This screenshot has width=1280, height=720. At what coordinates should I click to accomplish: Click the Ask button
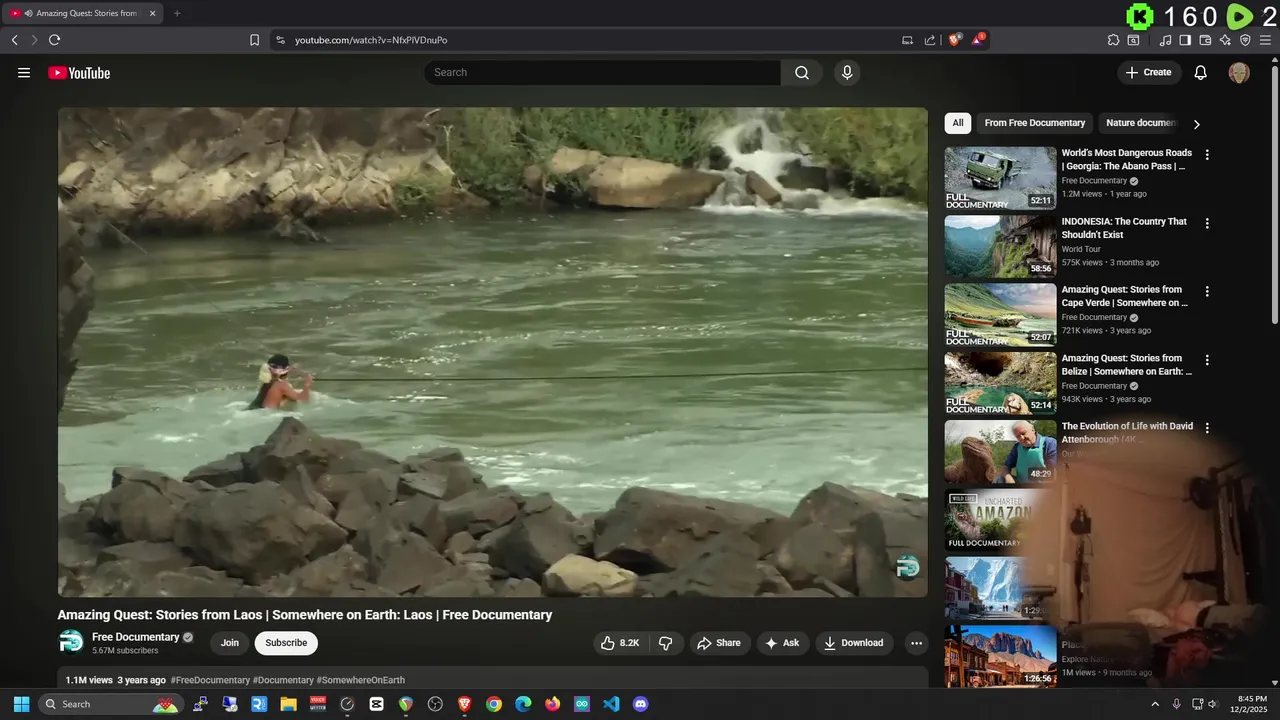coord(782,643)
